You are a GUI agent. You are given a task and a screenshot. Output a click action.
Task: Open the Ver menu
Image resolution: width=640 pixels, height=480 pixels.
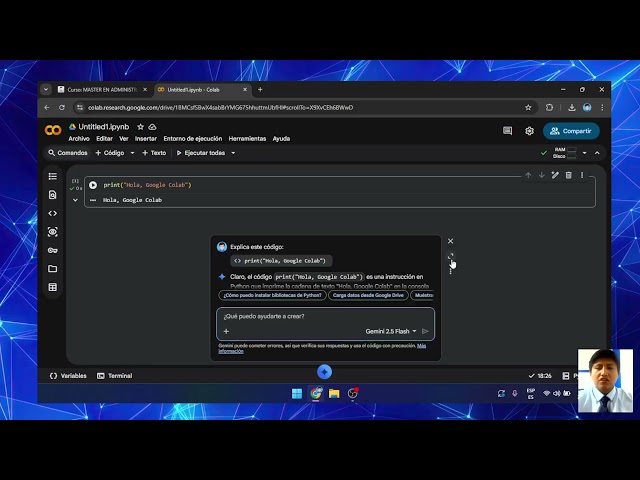124,139
